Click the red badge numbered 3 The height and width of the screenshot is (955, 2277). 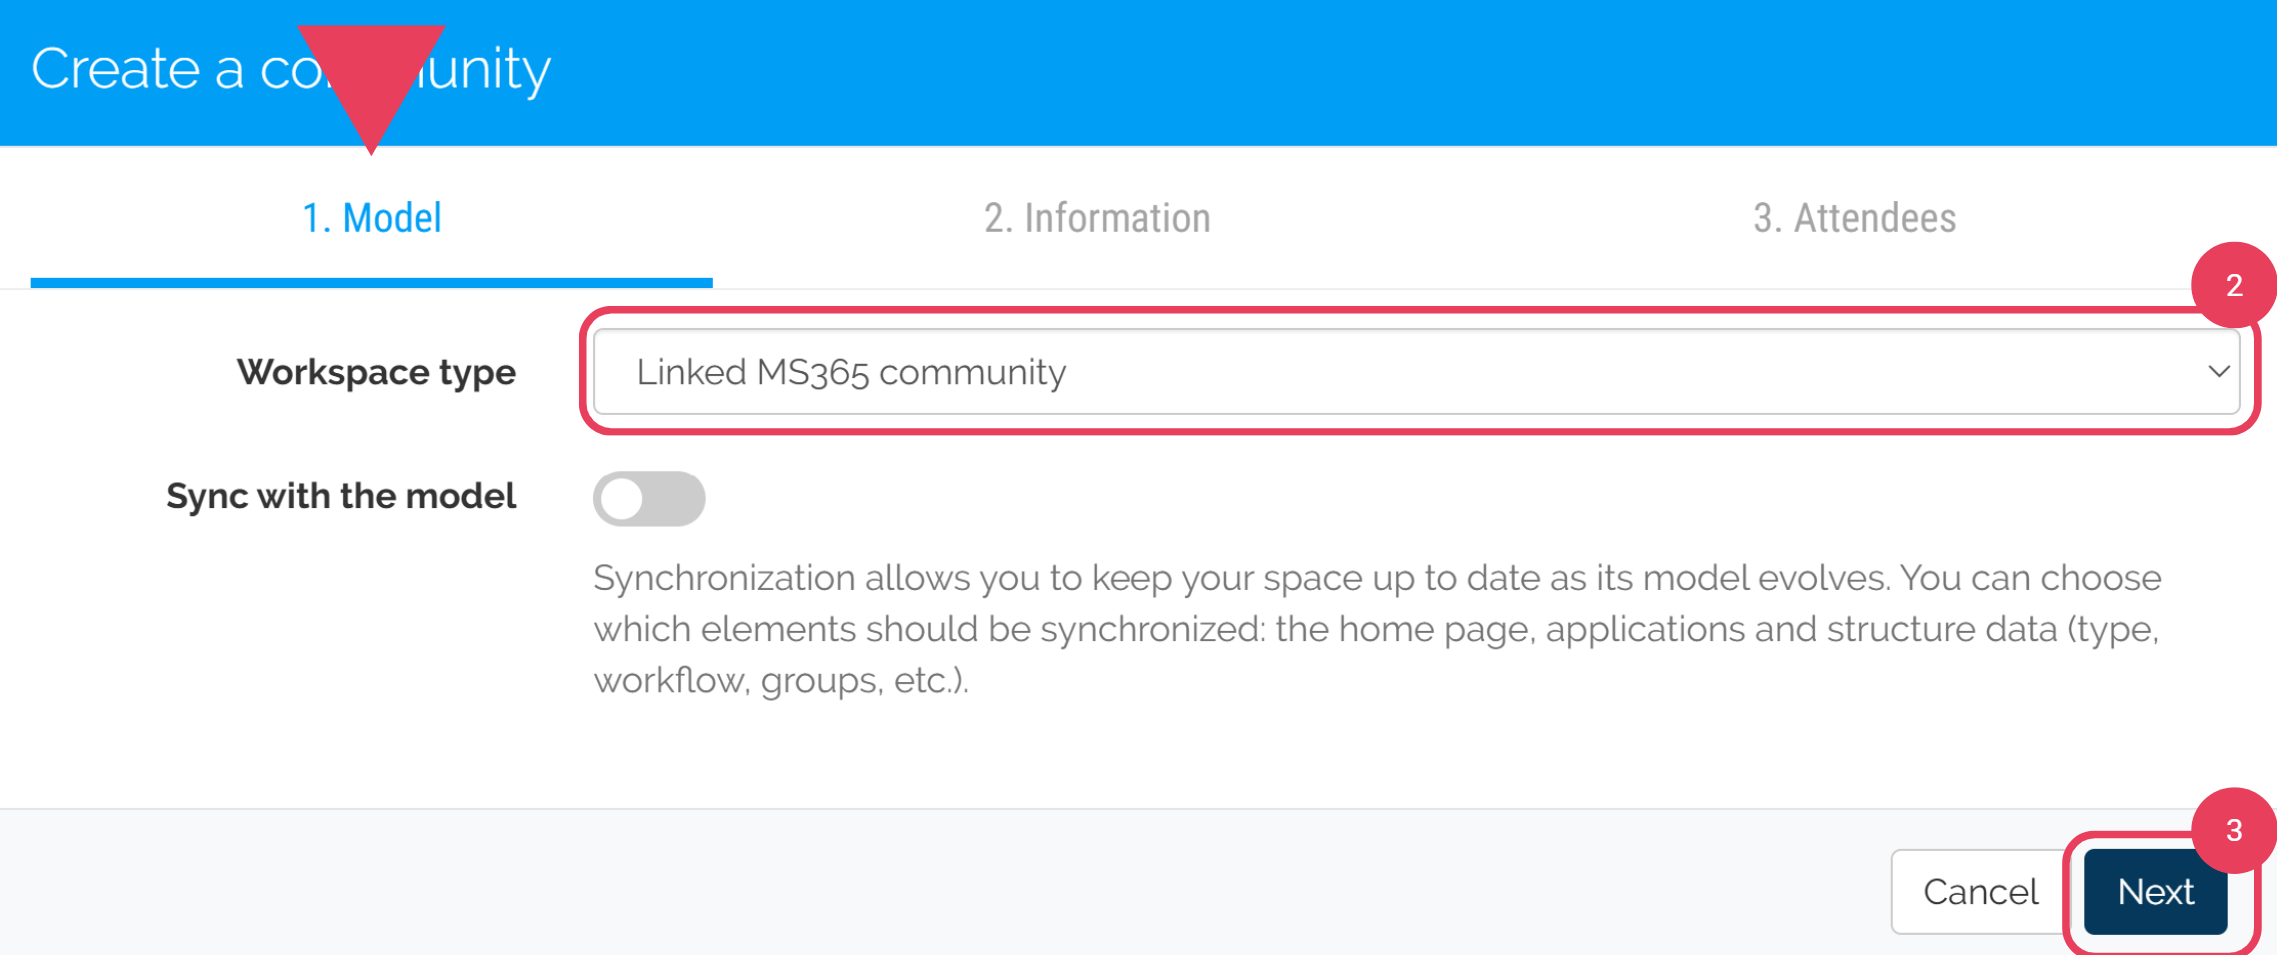click(x=2232, y=830)
